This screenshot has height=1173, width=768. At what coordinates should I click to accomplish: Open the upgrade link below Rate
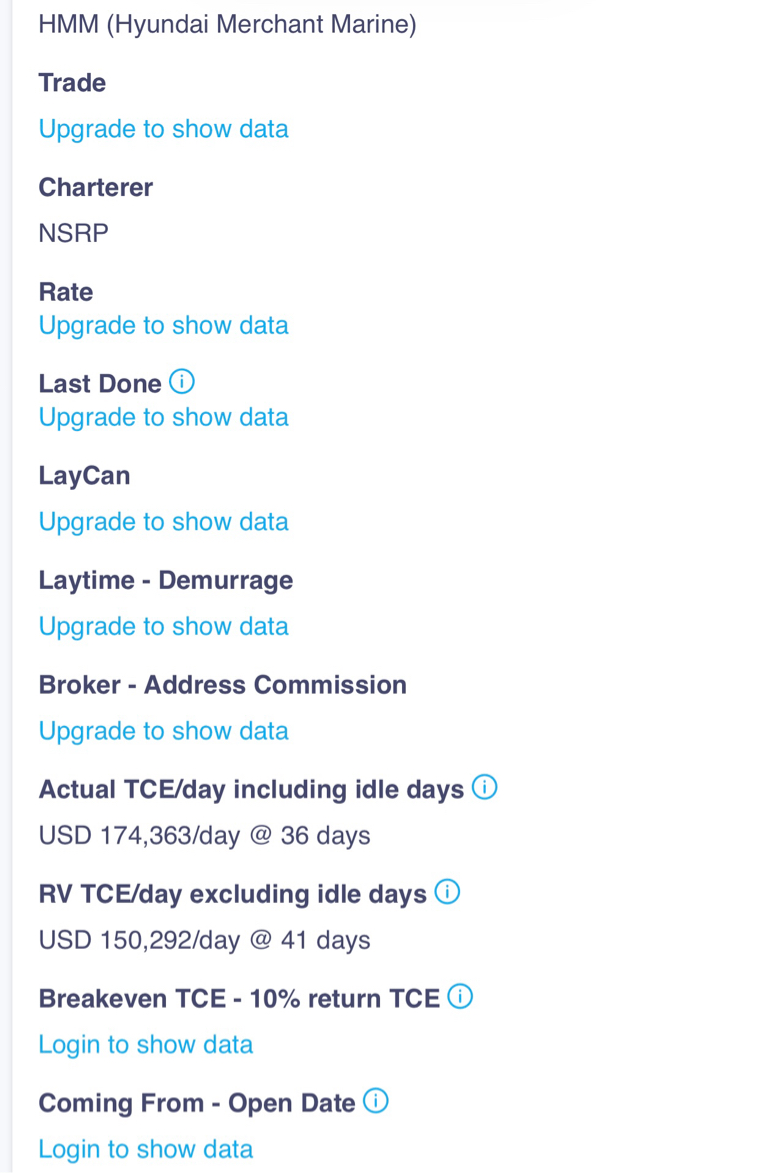click(x=163, y=325)
